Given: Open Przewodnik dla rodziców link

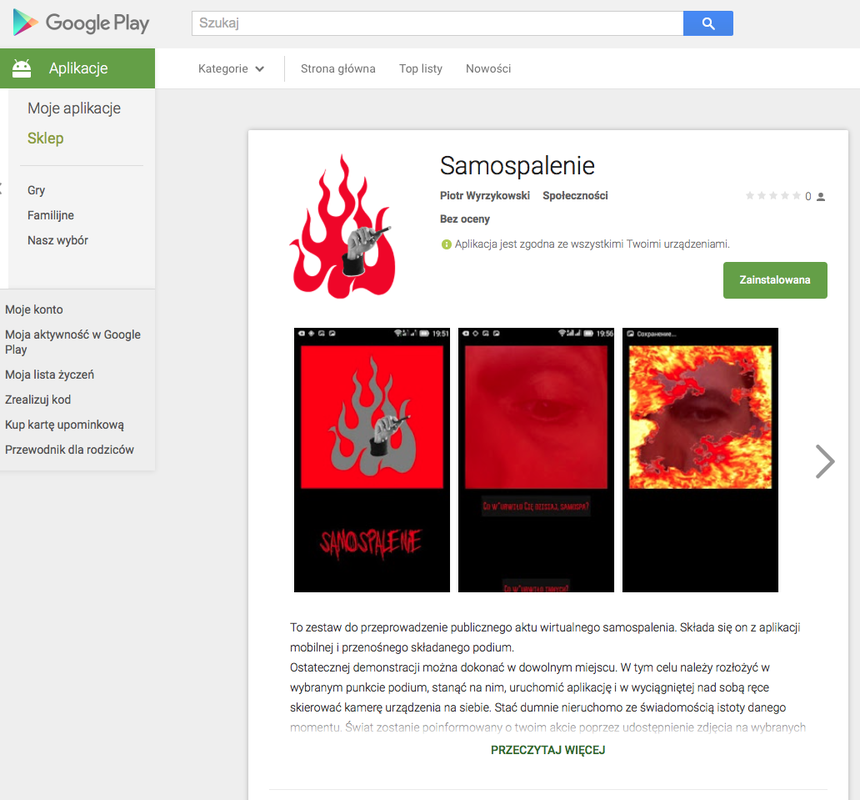Looking at the screenshot, I should pos(69,450).
